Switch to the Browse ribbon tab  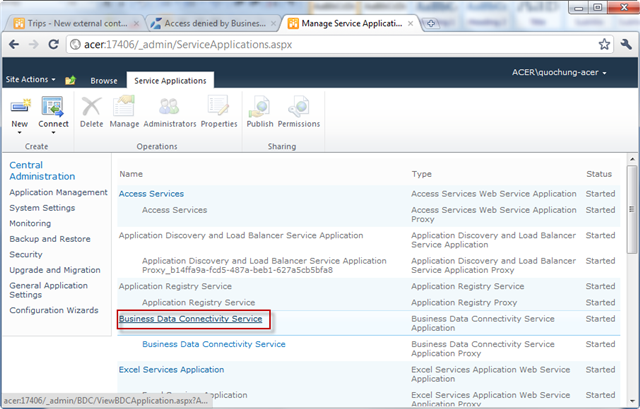(104, 81)
